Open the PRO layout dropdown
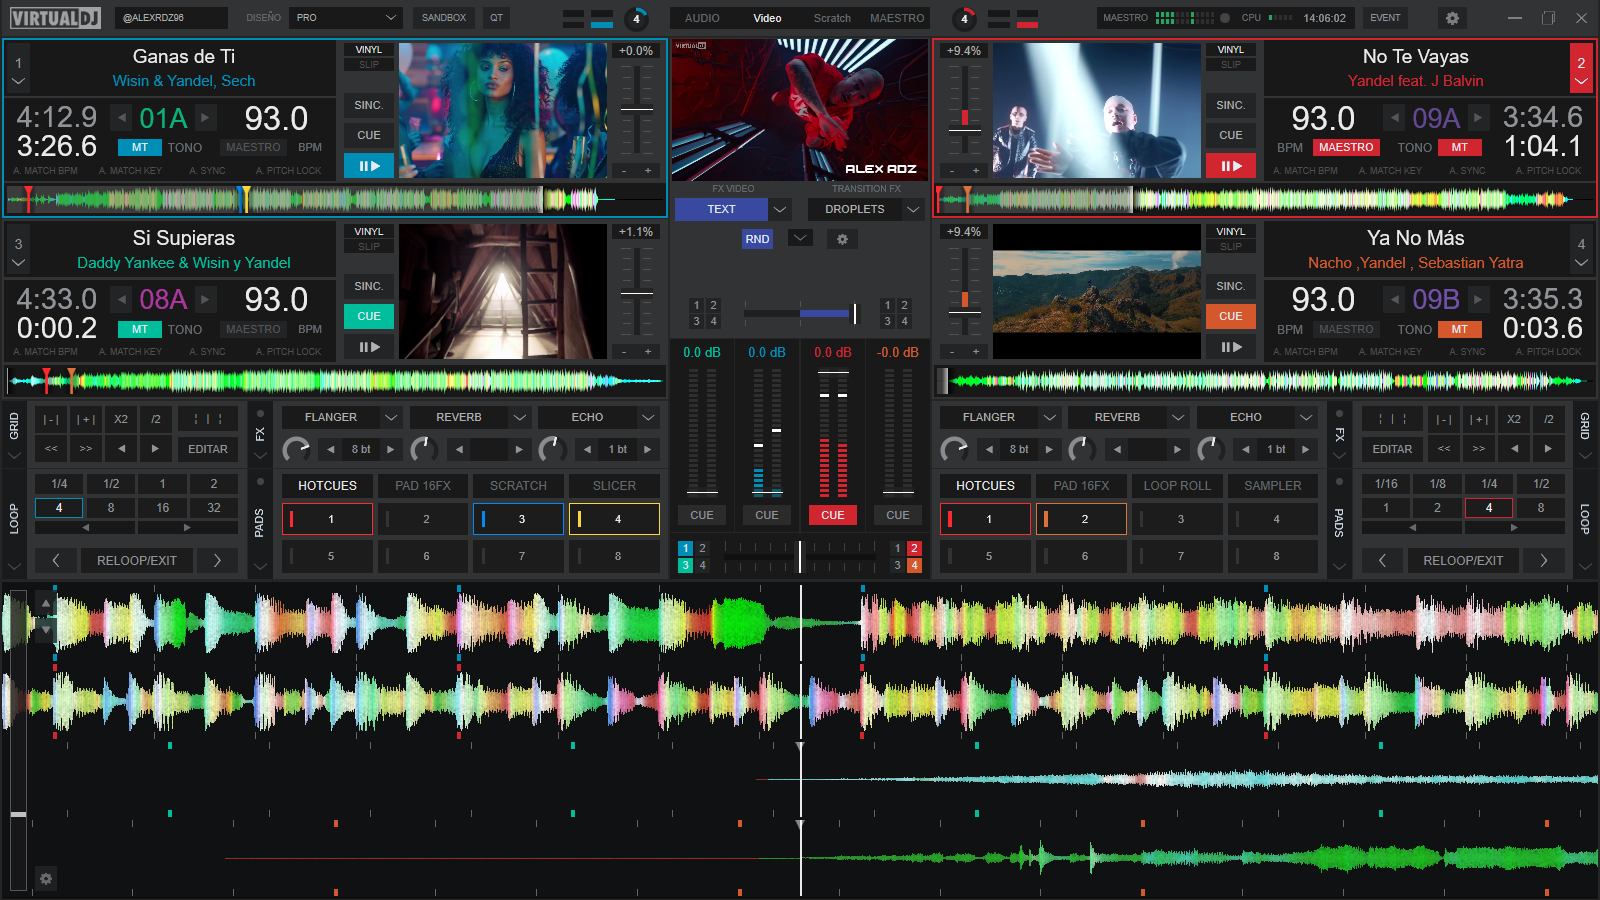The height and width of the screenshot is (900, 1600). point(346,18)
